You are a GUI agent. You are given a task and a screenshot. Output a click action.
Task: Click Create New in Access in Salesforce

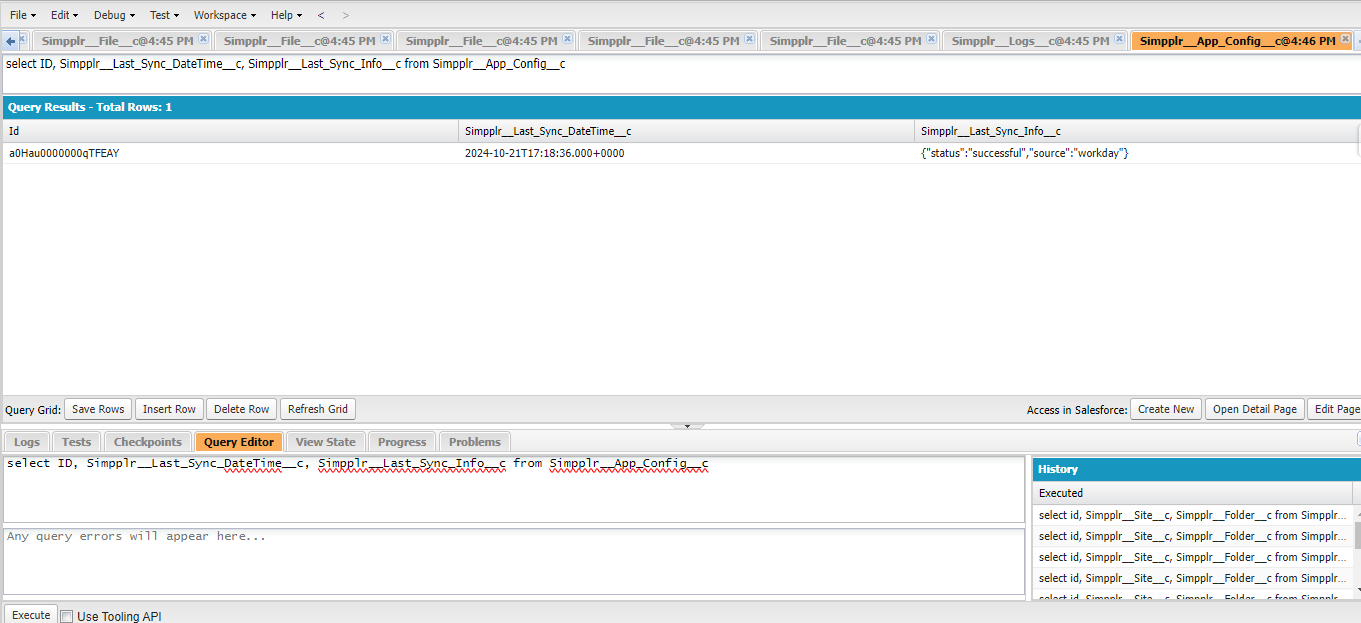click(1166, 409)
